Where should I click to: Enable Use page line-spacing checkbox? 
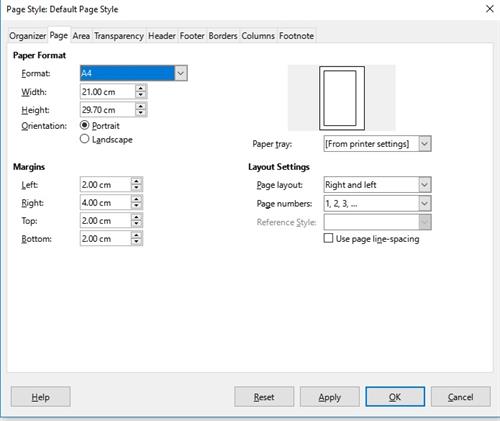point(328,238)
